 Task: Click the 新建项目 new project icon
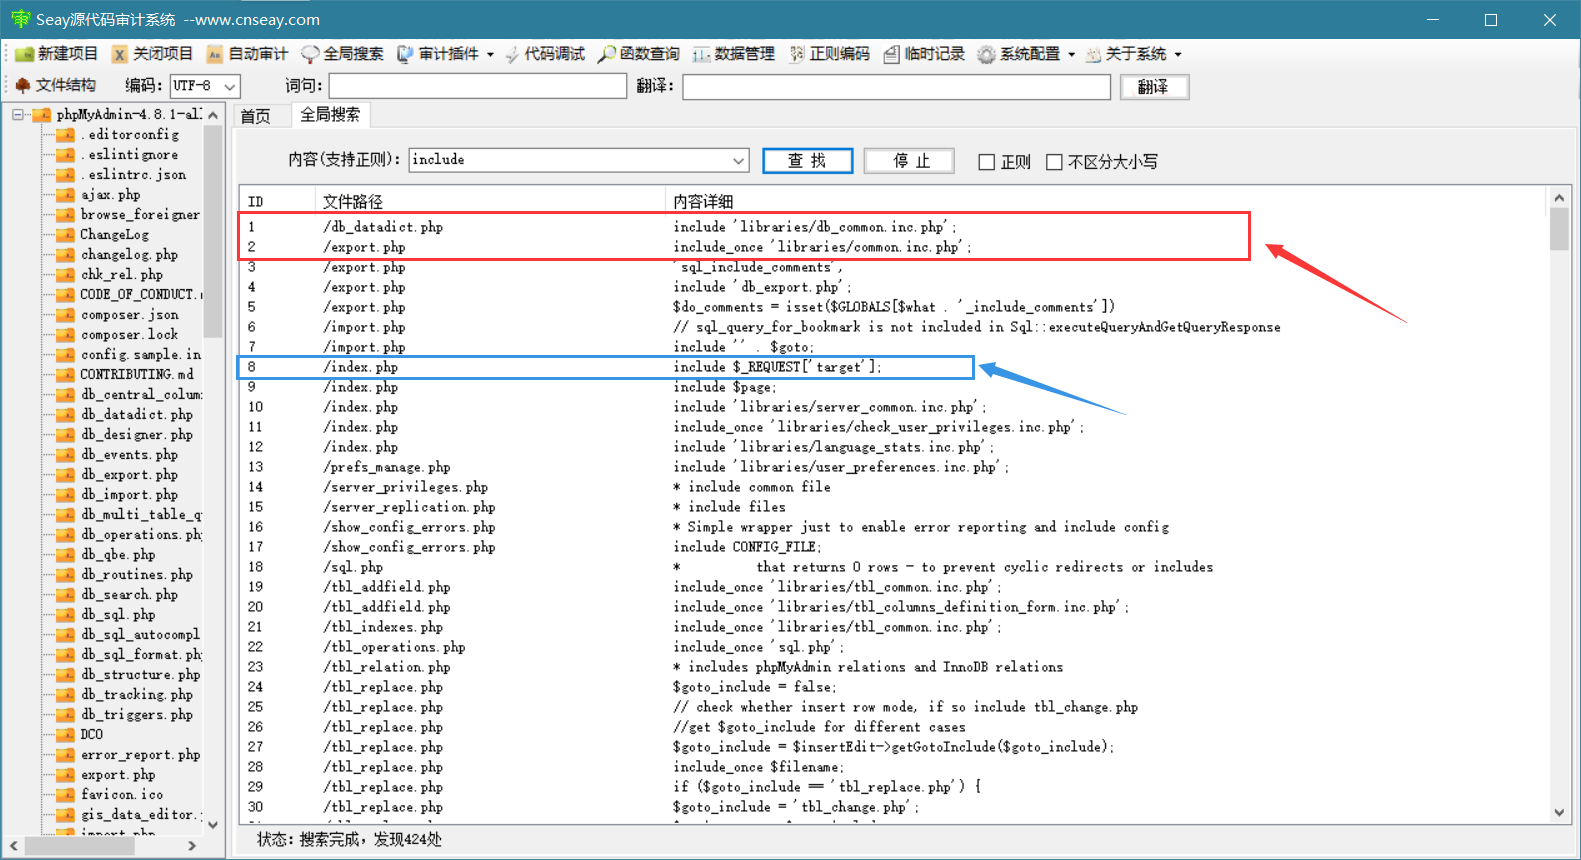coord(25,54)
